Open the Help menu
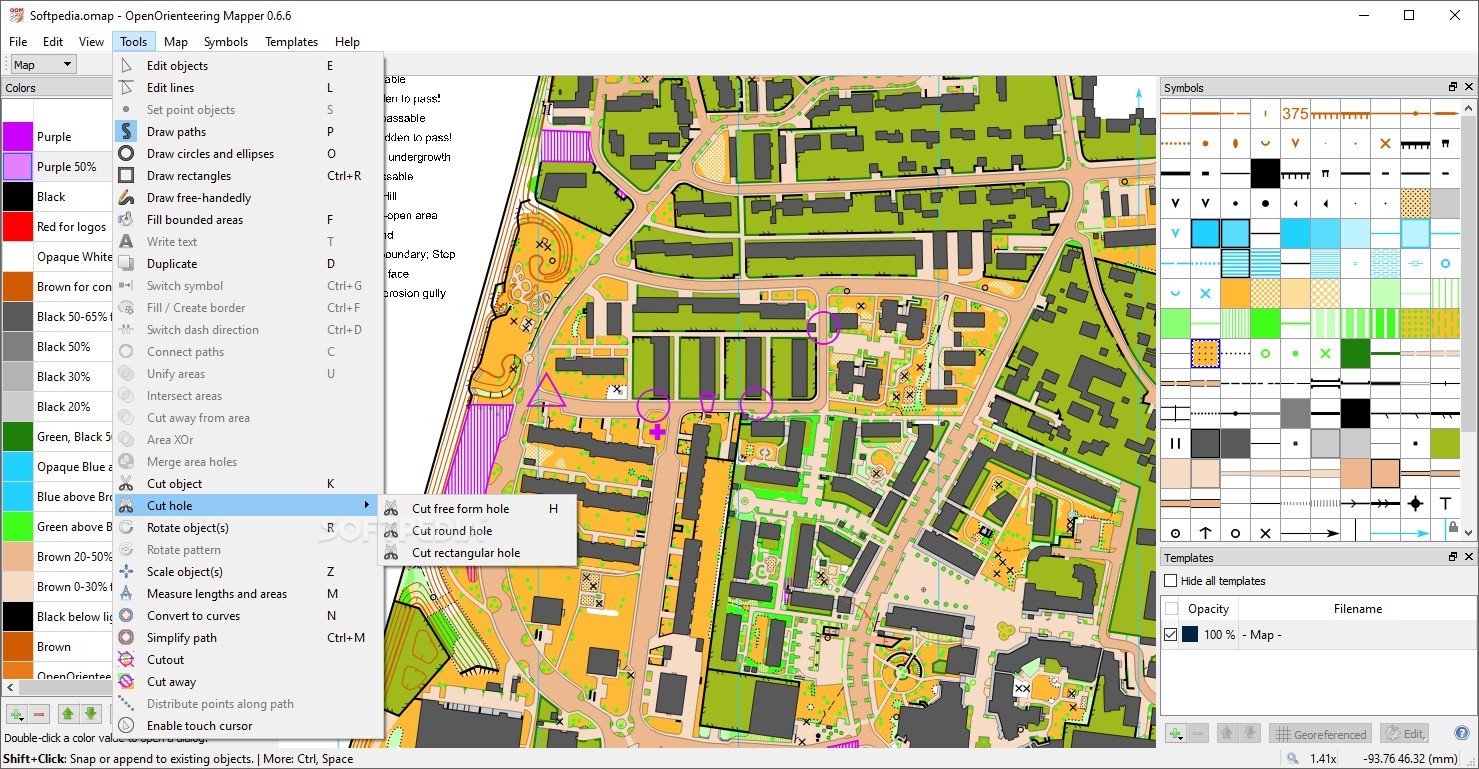 (347, 42)
